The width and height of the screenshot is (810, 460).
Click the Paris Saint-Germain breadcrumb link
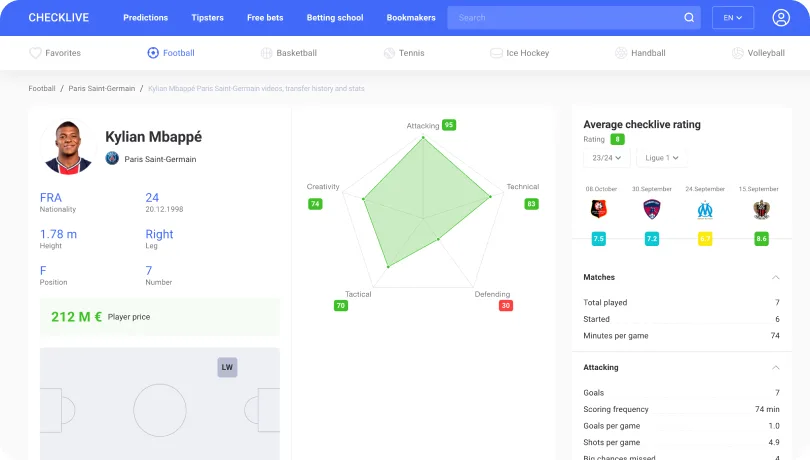tap(102, 88)
